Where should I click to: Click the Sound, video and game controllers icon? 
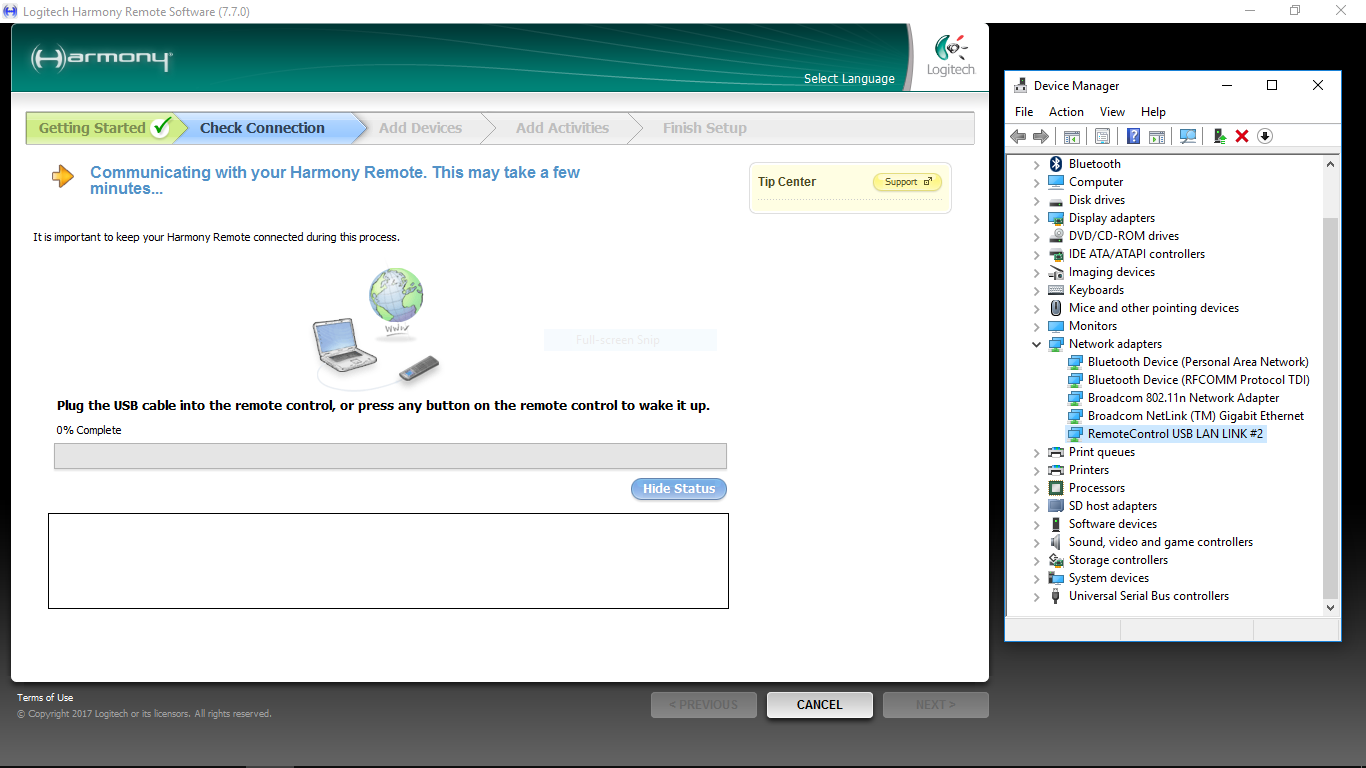tap(1055, 542)
